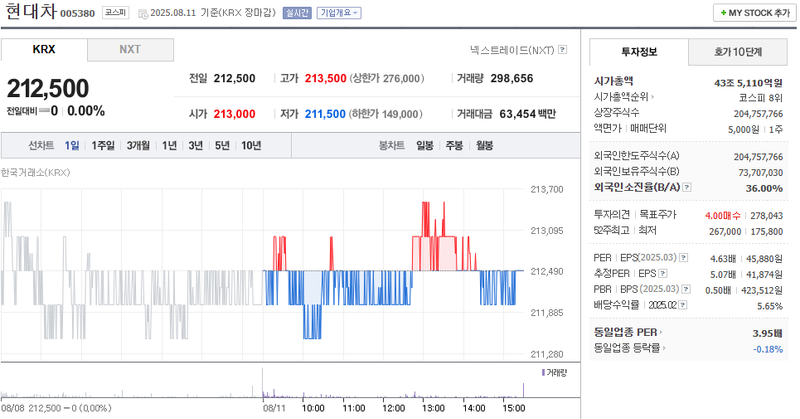
Task: Select the 3년 line chart range
Action: pos(196,145)
